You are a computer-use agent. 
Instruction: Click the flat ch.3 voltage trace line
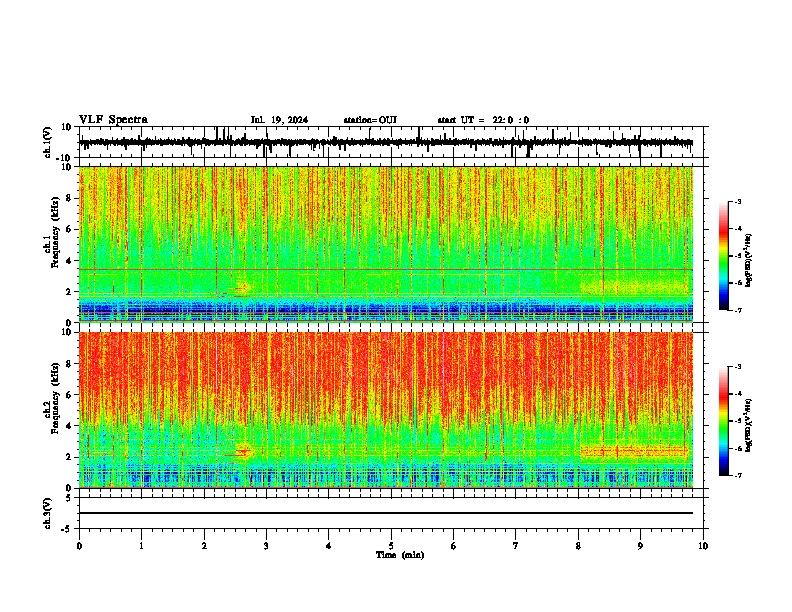tap(386, 513)
